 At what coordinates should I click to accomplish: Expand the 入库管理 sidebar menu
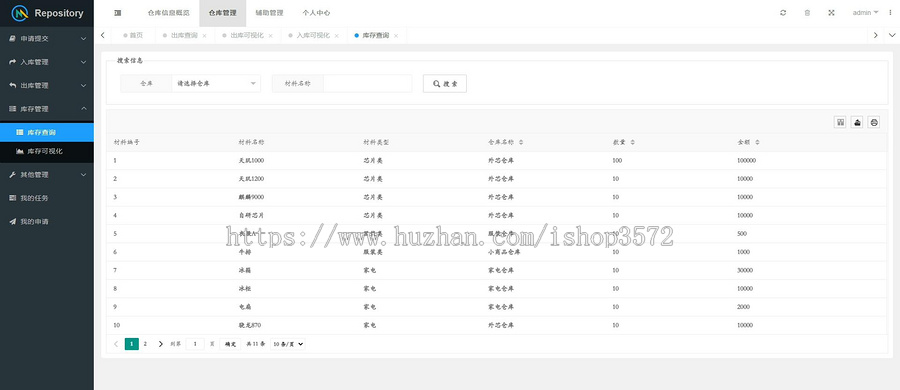pos(46,62)
